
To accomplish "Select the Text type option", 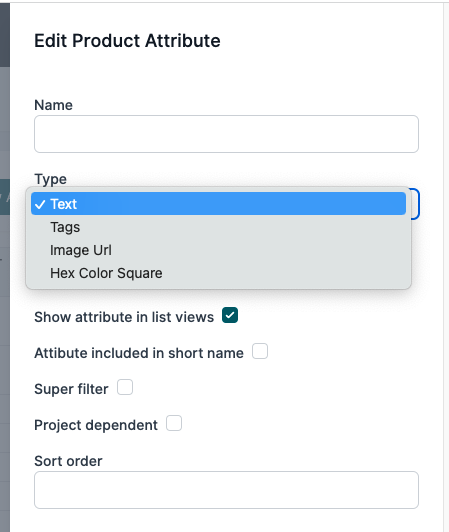I will click(218, 204).
